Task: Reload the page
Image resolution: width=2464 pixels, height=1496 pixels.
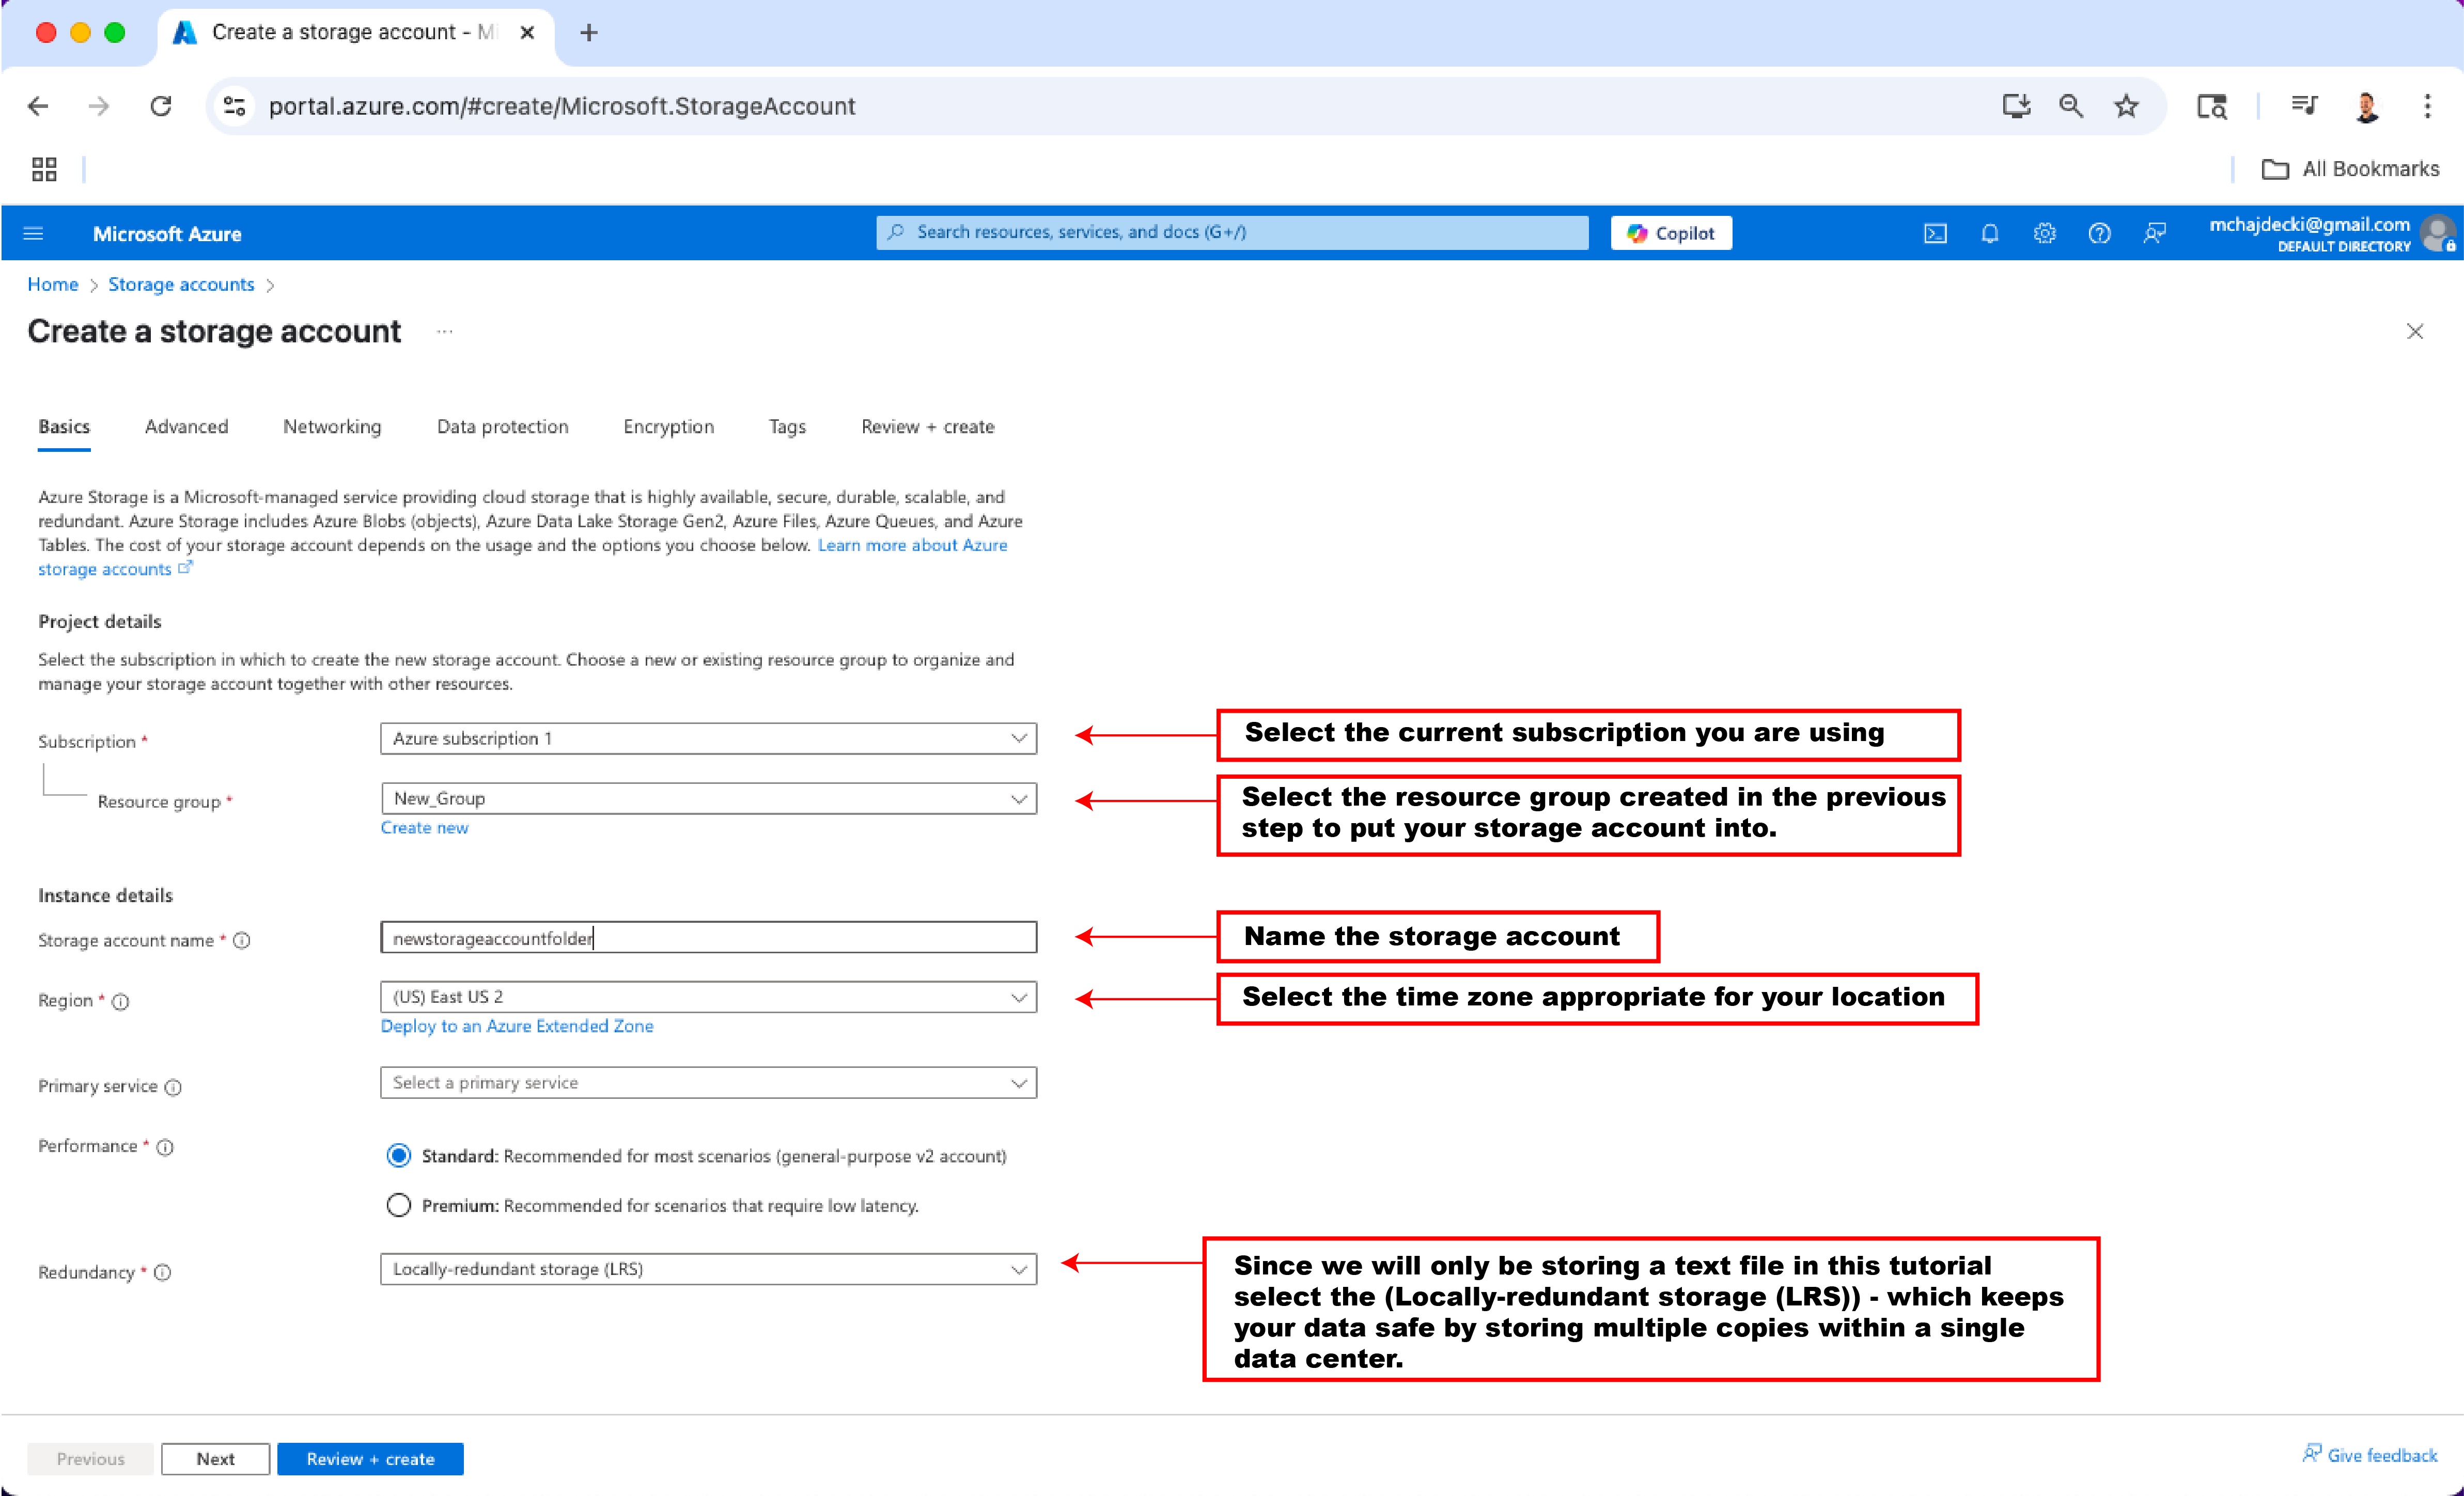Action: point(160,106)
